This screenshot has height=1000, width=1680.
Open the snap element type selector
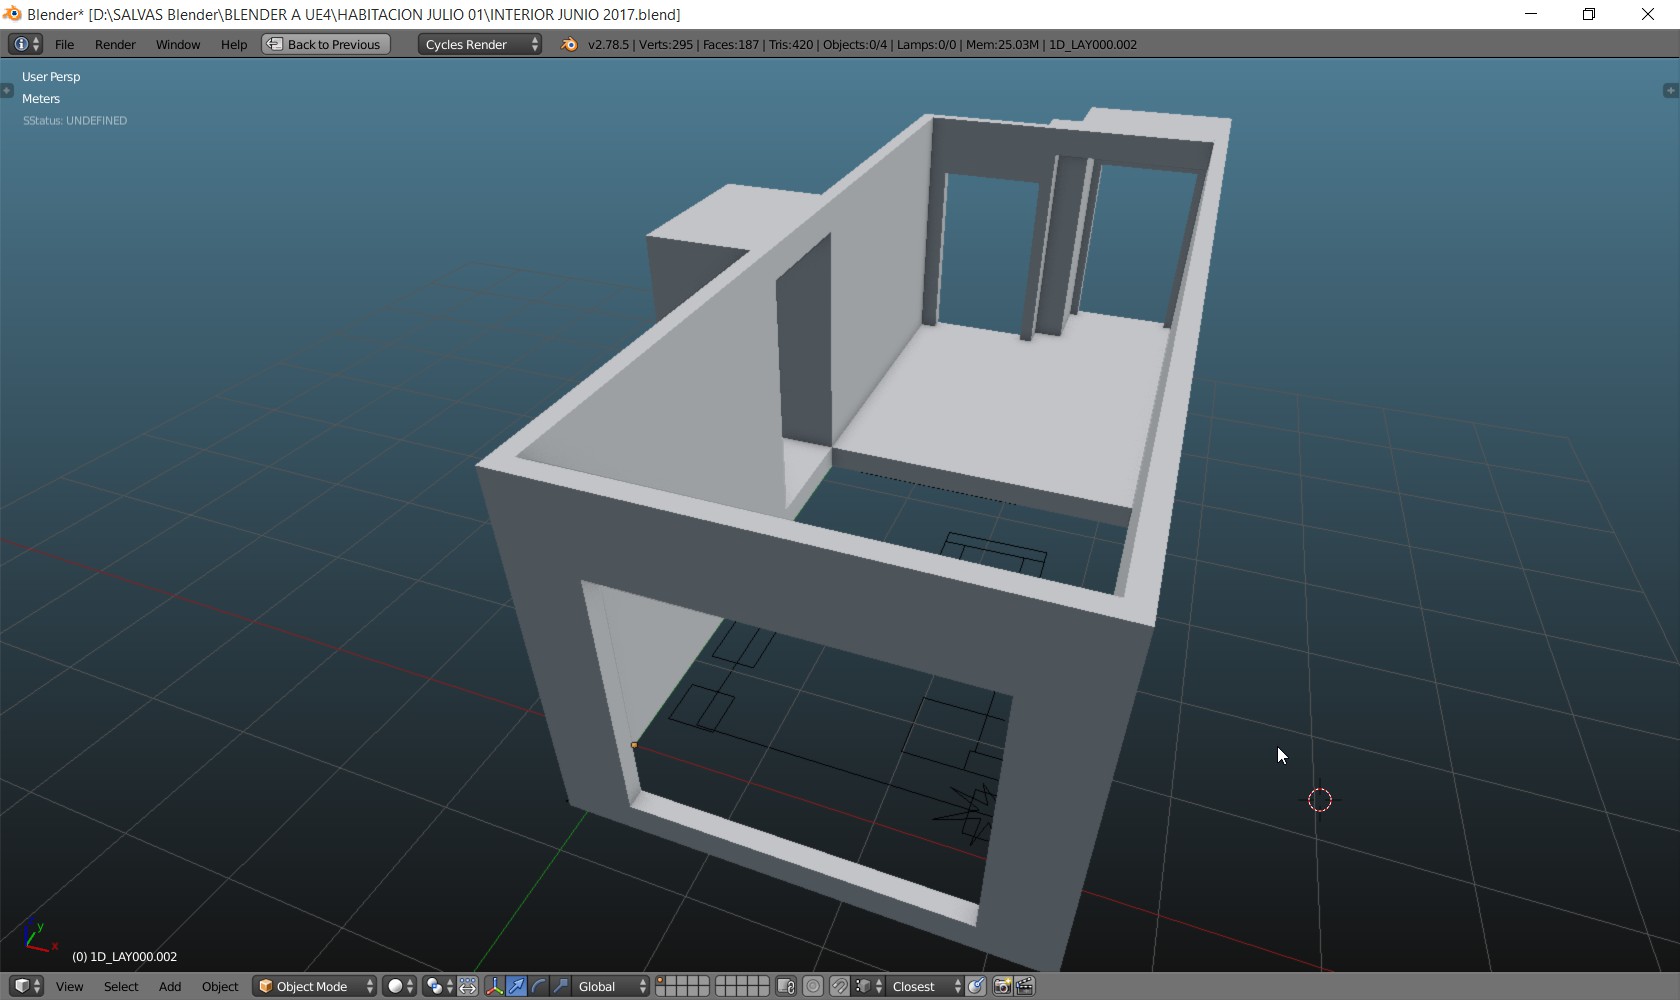(868, 986)
